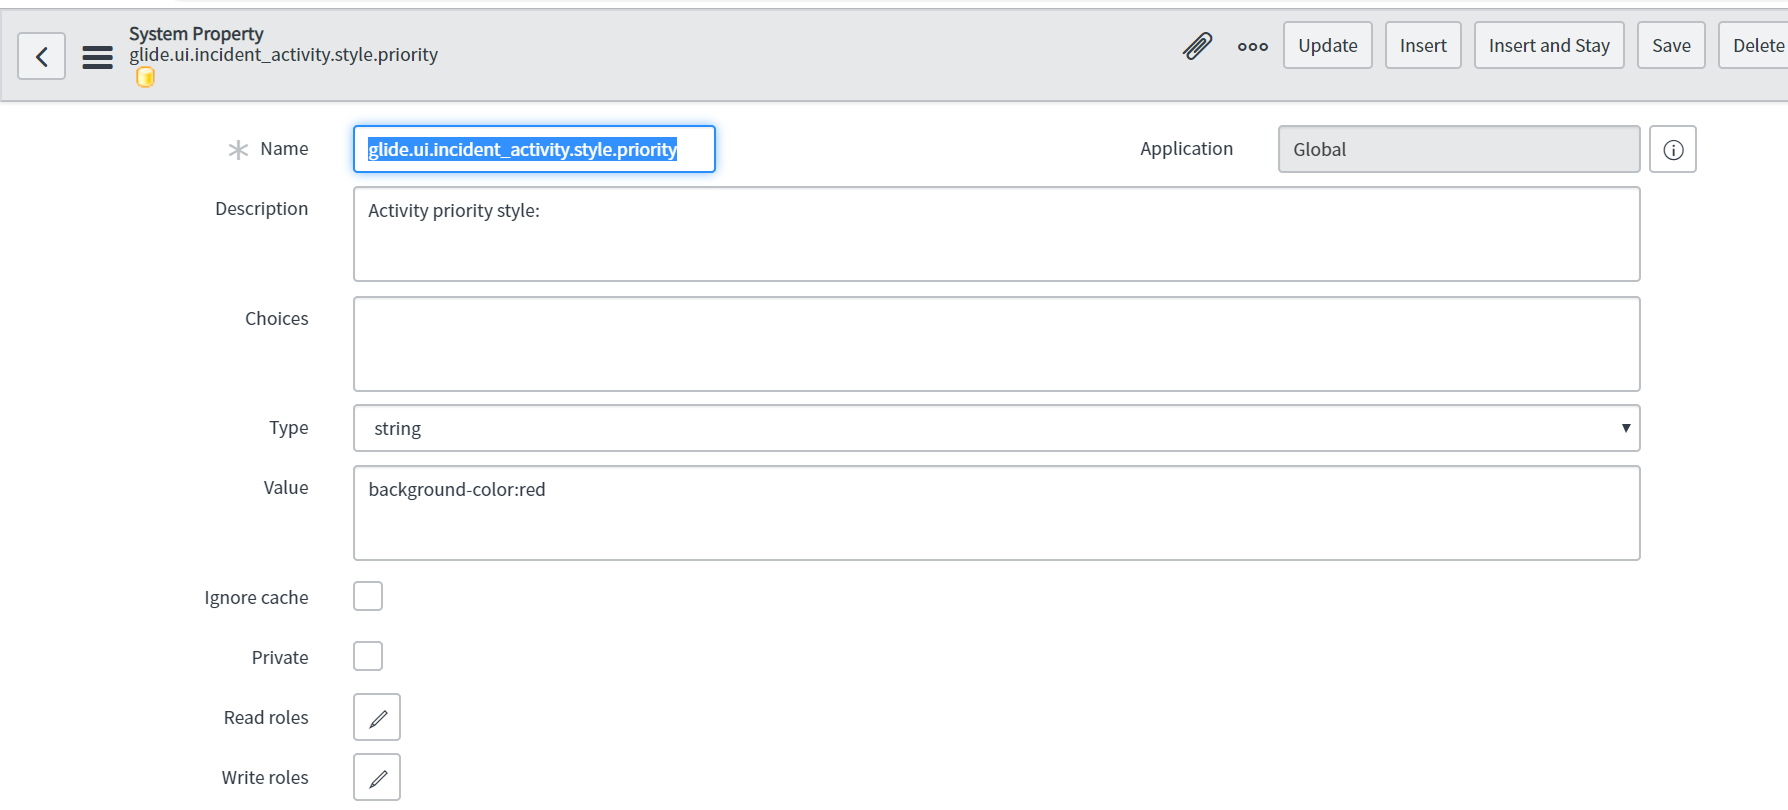Image resolution: width=1788 pixels, height=810 pixels.
Task: Click the Insert and Stay button
Action: pyautogui.click(x=1549, y=45)
